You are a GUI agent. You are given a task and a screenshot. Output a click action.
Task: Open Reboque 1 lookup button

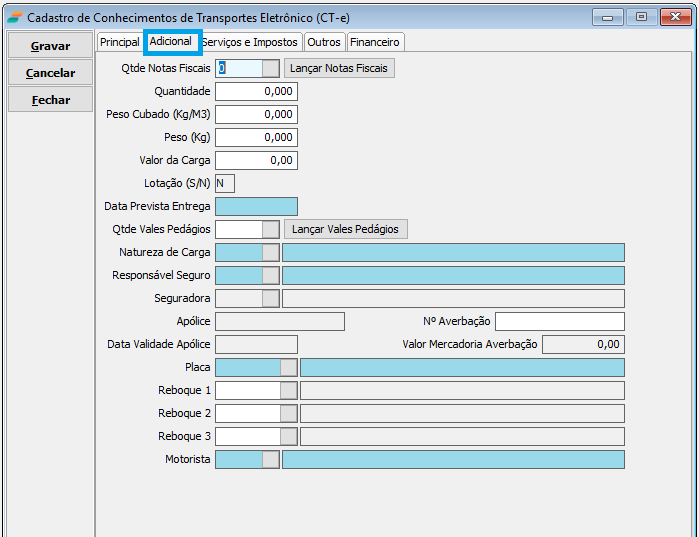(289, 390)
